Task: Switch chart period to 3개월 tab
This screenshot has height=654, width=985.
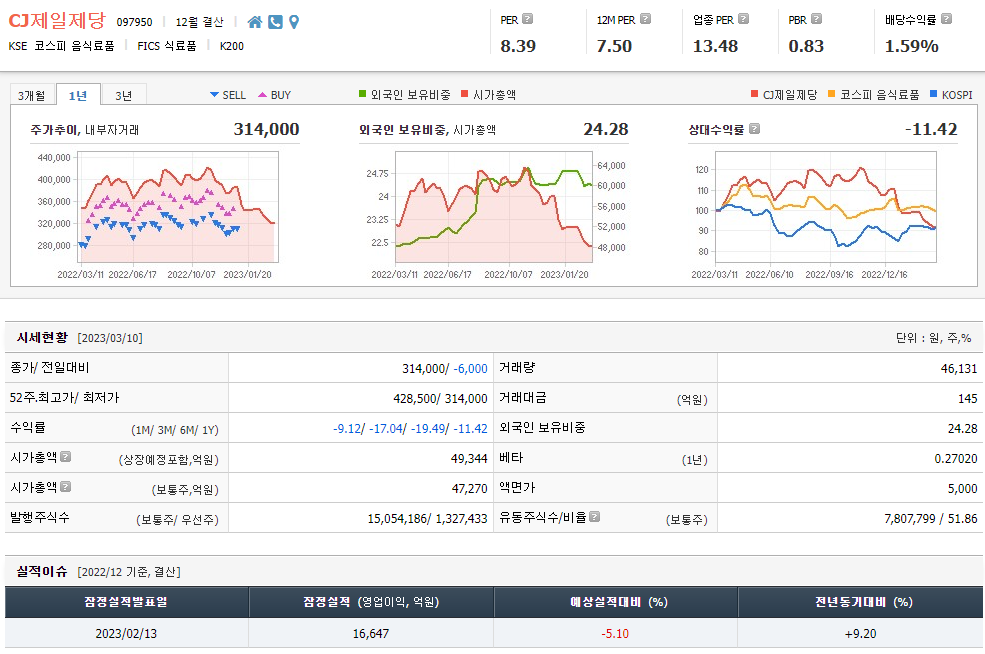Action: (x=31, y=95)
